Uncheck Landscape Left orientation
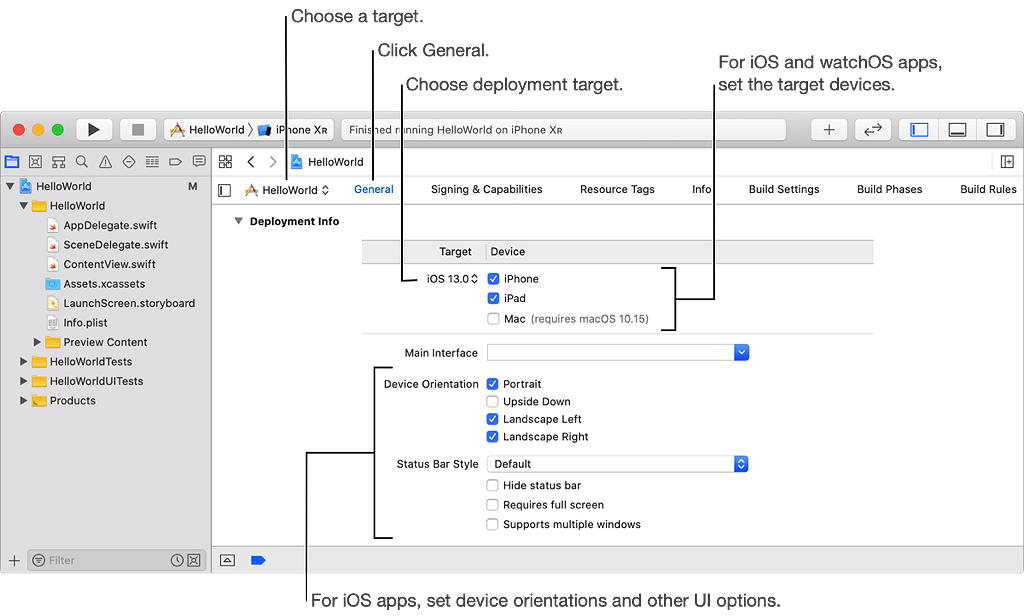 click(492, 419)
